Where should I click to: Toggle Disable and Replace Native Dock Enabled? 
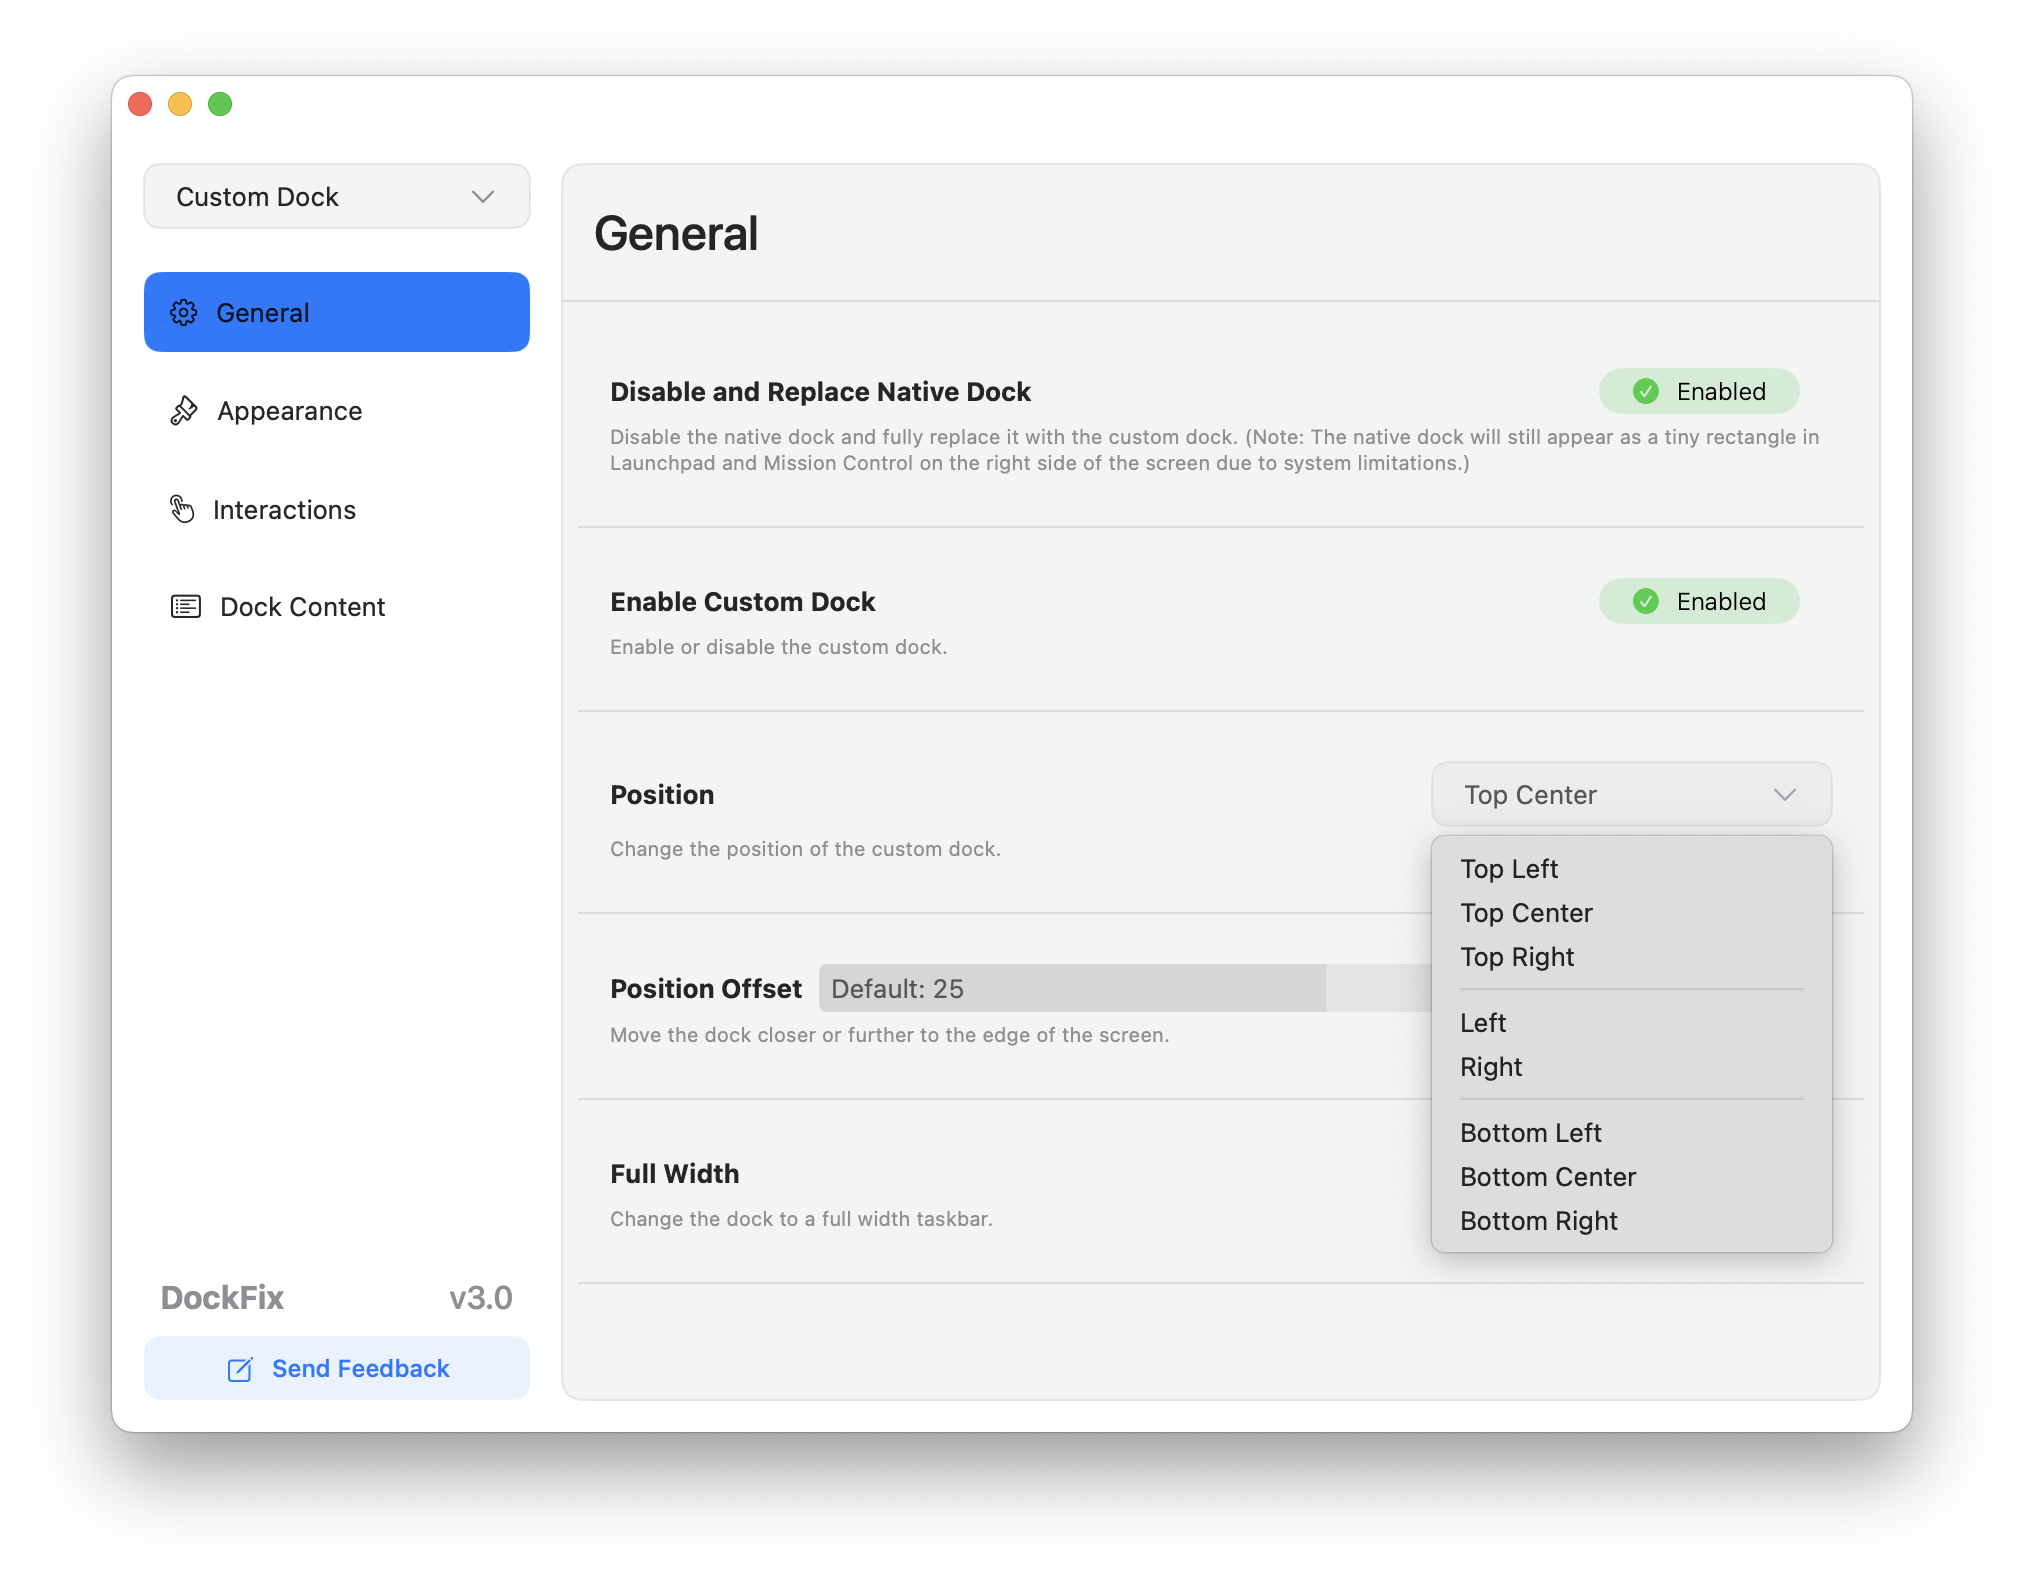[1698, 392]
